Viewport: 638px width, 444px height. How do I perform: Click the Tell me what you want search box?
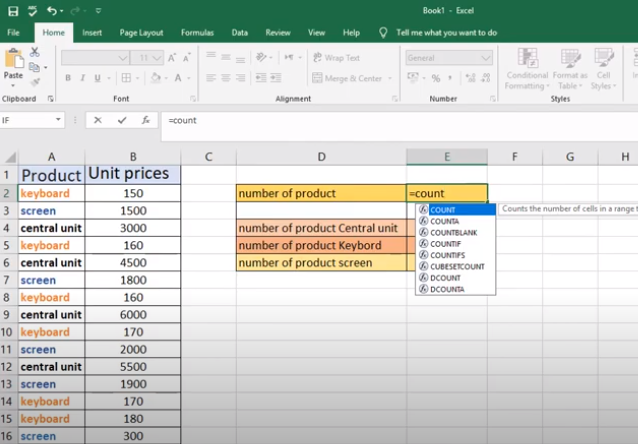pyautogui.click(x=446, y=32)
